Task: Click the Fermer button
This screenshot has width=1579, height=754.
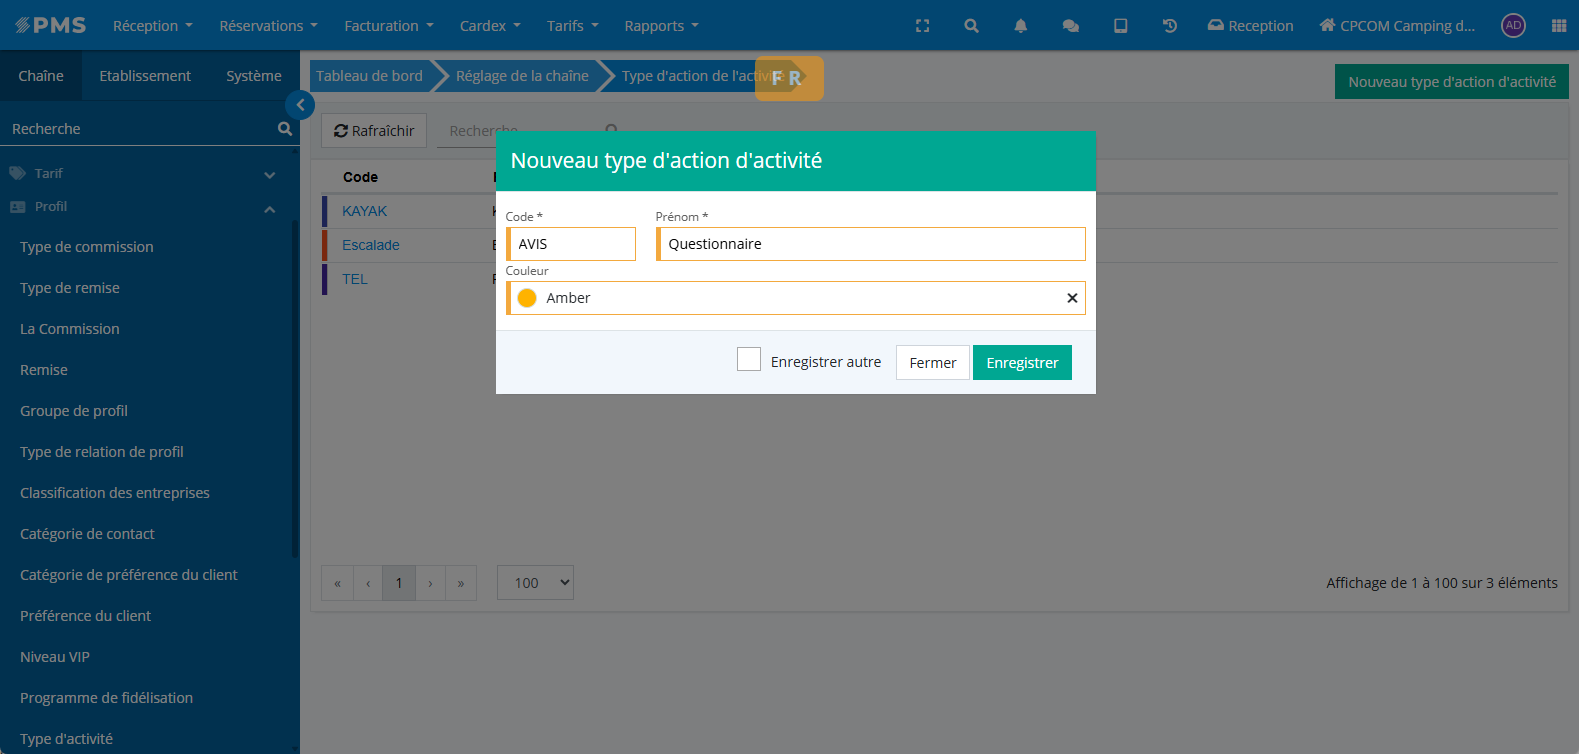Action: click(x=932, y=363)
